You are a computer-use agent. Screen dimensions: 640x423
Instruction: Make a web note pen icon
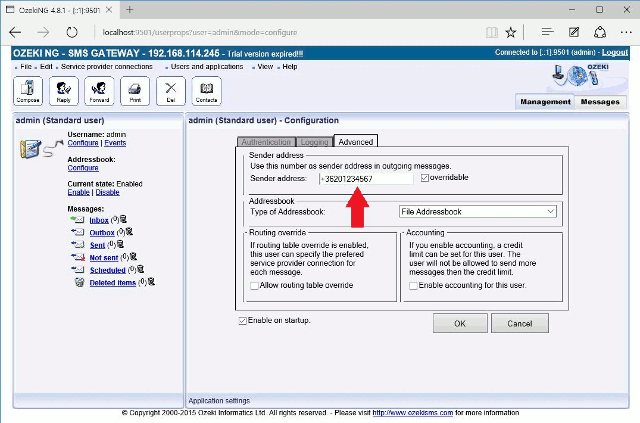pyautogui.click(x=574, y=32)
